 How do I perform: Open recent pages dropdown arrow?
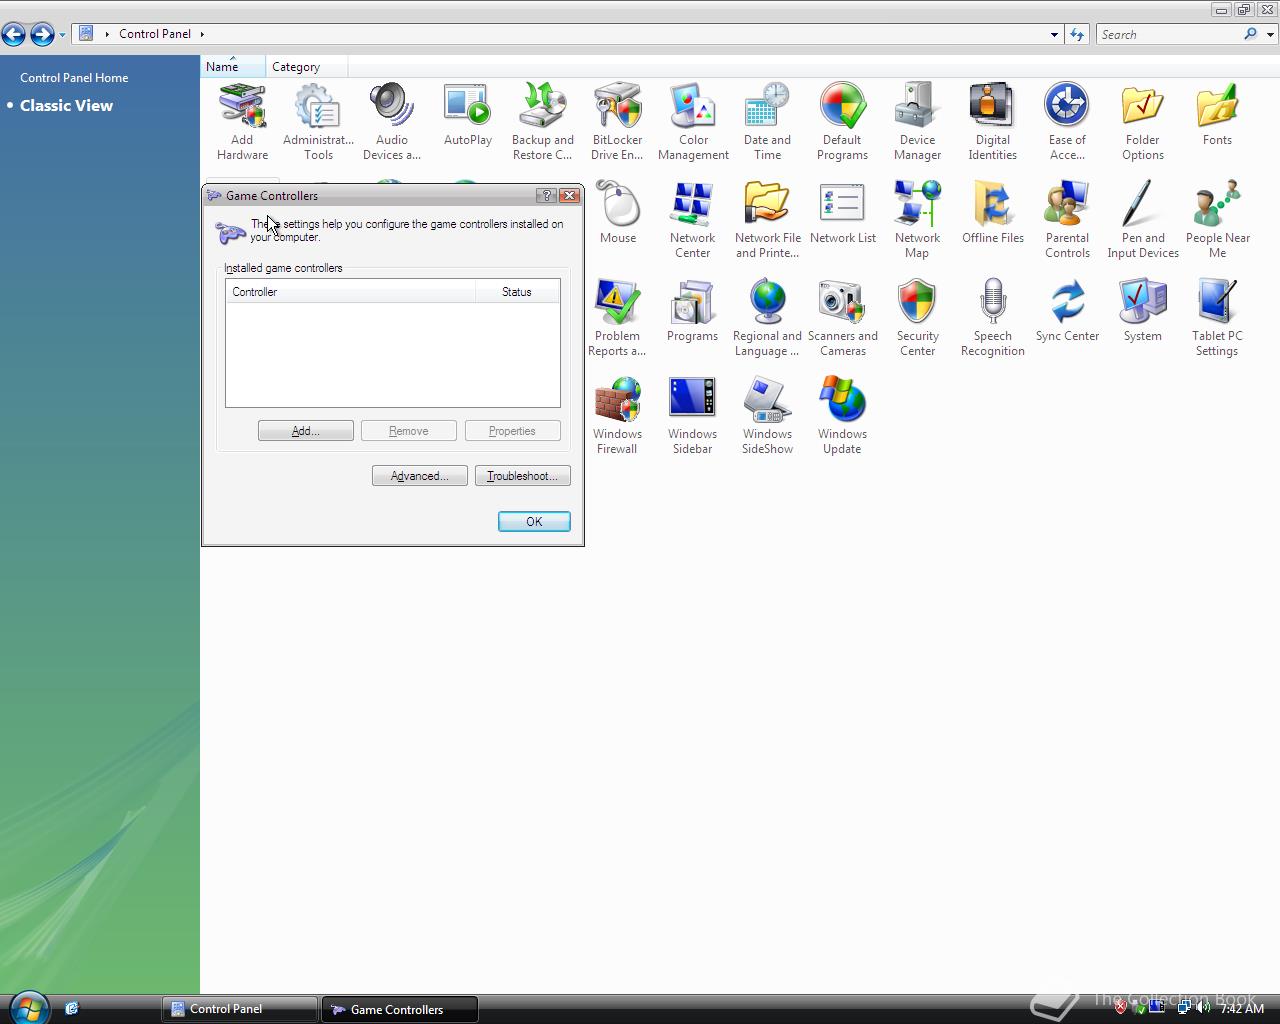tap(62, 35)
